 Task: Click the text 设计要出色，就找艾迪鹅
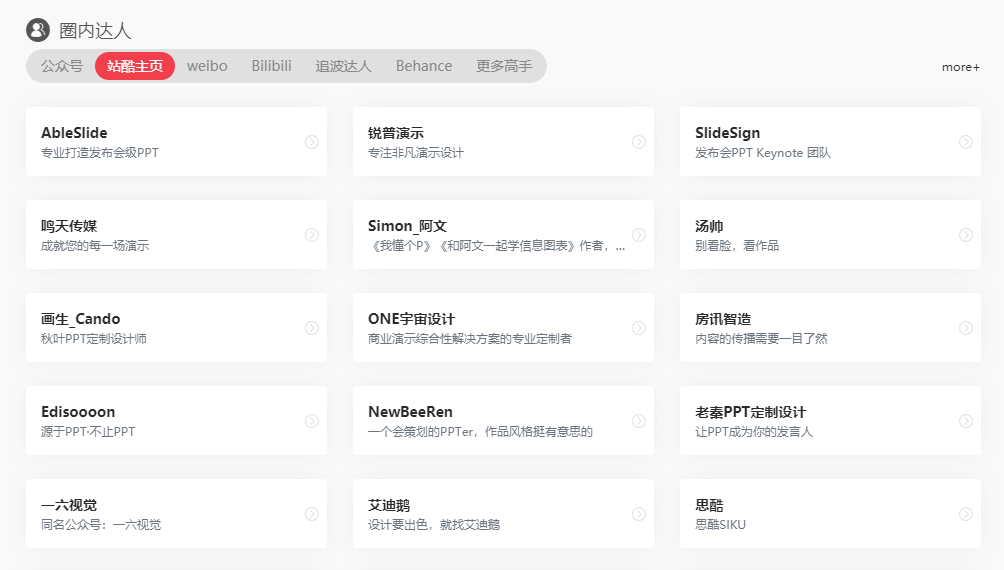click(x=433, y=525)
